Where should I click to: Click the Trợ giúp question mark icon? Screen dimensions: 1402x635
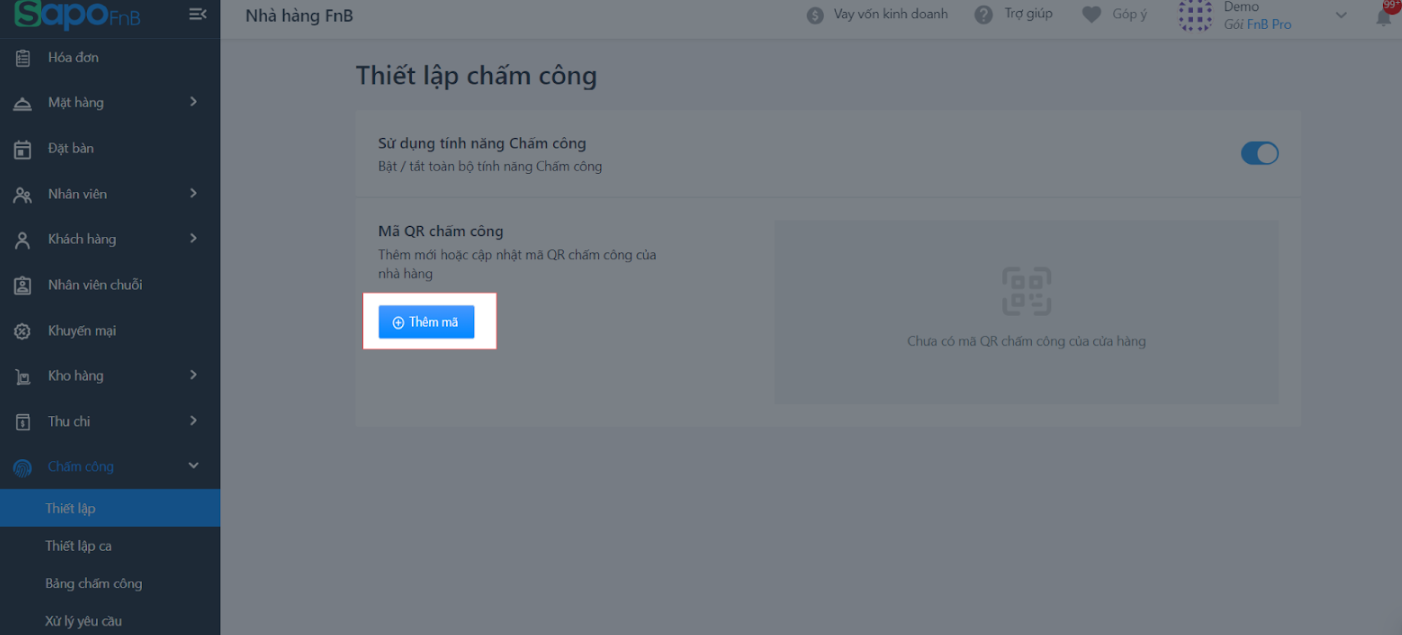[984, 15]
